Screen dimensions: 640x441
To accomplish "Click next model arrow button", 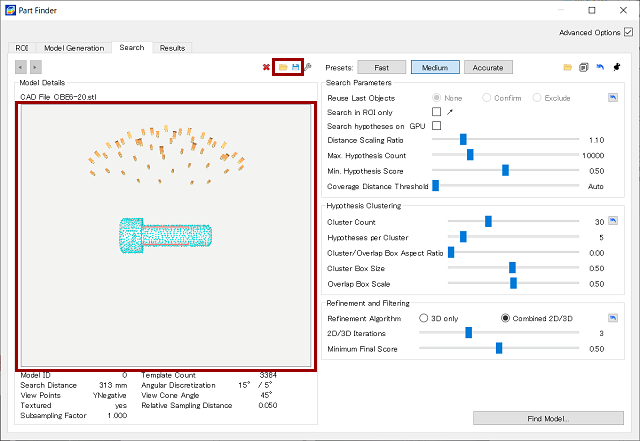I will (x=36, y=67).
